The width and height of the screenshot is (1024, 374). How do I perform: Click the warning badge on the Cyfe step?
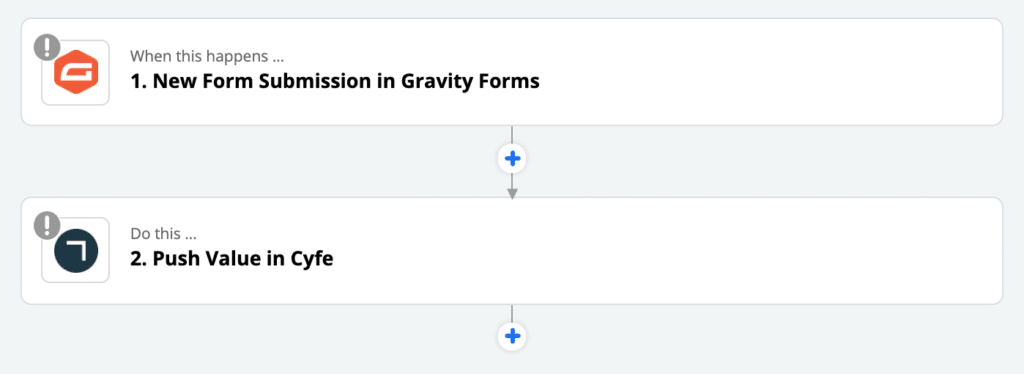point(46,225)
